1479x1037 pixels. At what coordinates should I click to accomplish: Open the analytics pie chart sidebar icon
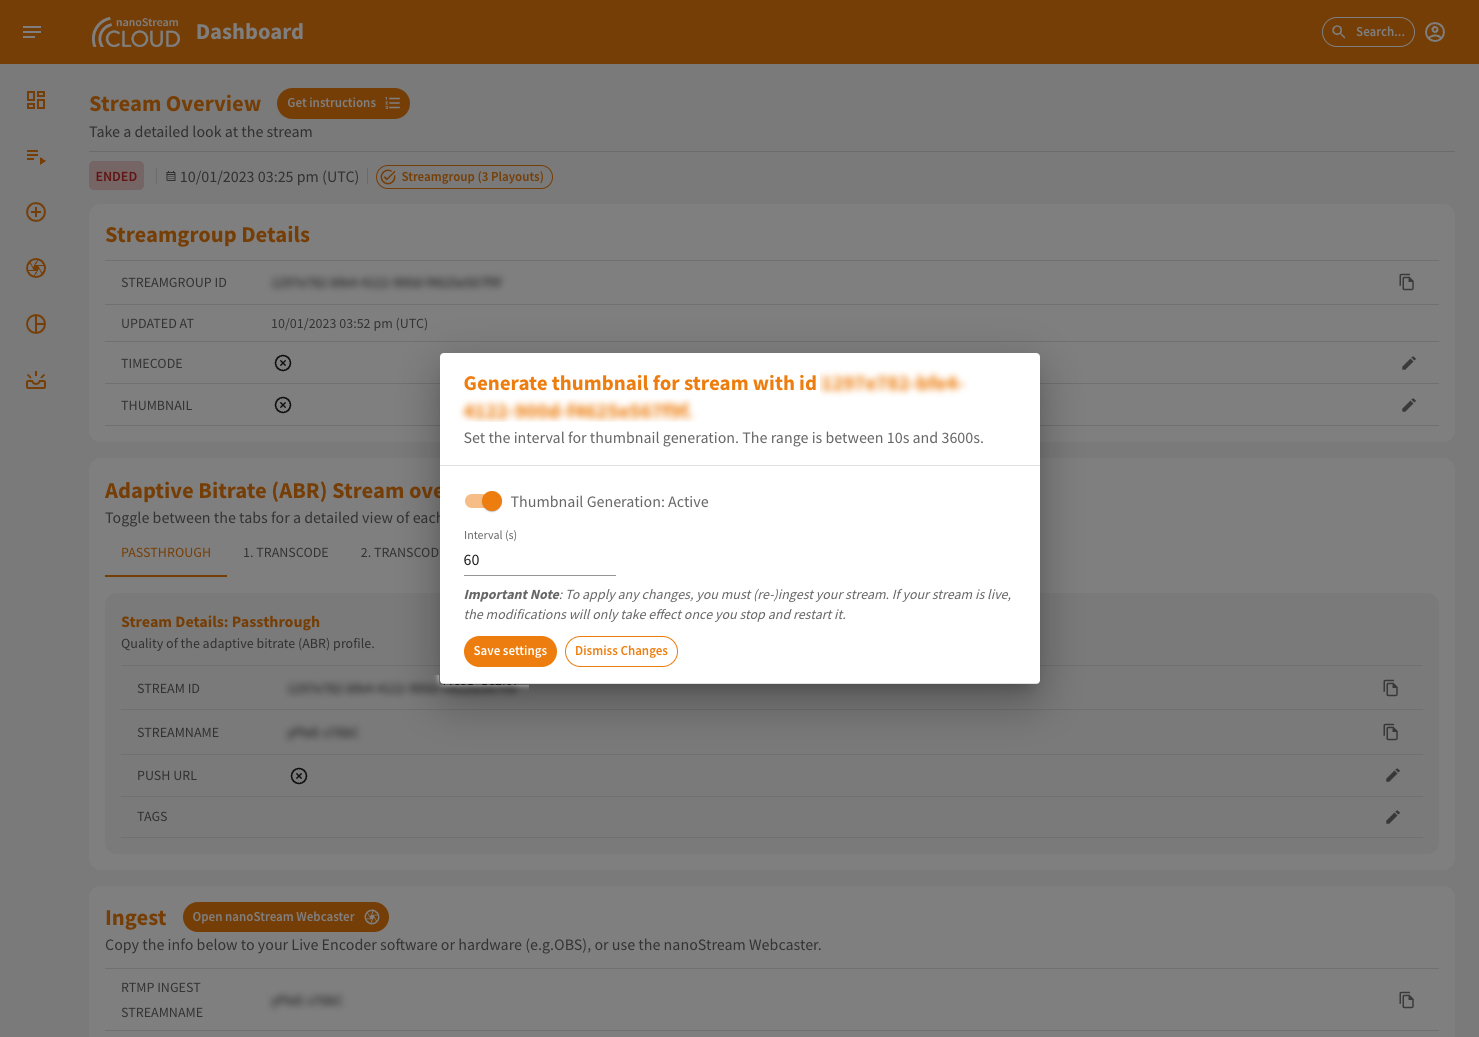pyautogui.click(x=35, y=324)
